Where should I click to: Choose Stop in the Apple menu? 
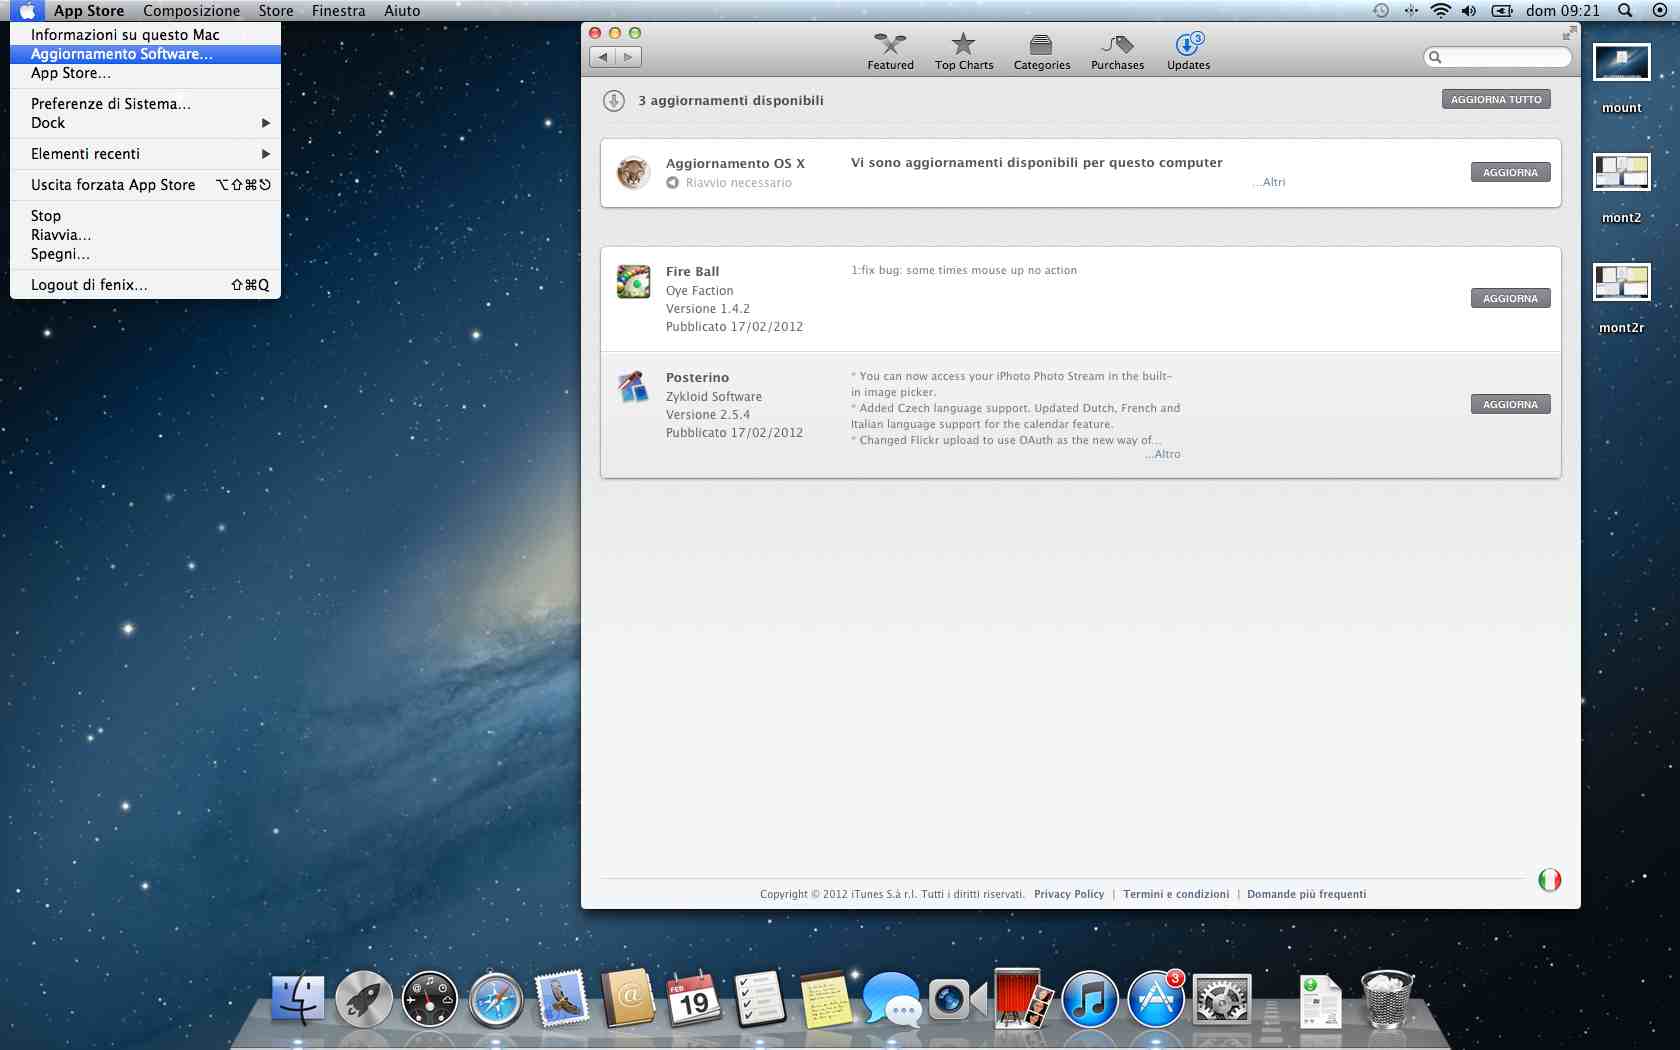pos(145,216)
